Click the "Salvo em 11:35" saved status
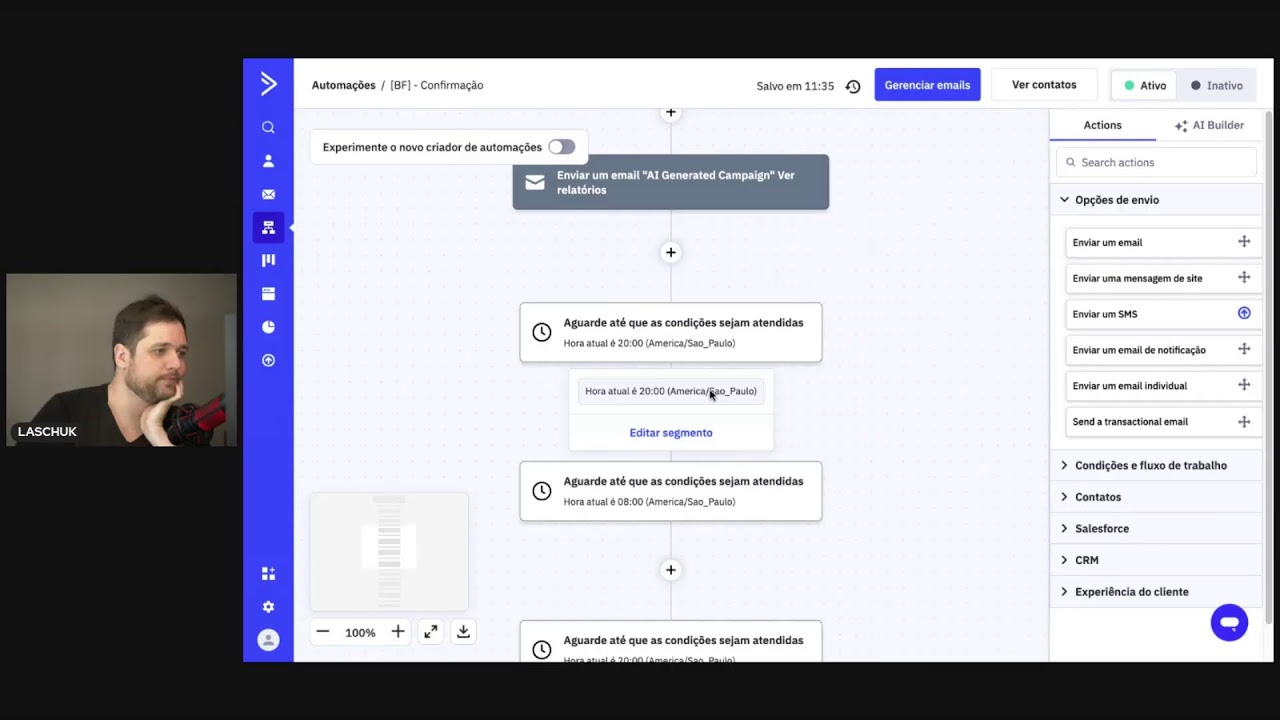The image size is (1280, 720). pyautogui.click(x=795, y=86)
